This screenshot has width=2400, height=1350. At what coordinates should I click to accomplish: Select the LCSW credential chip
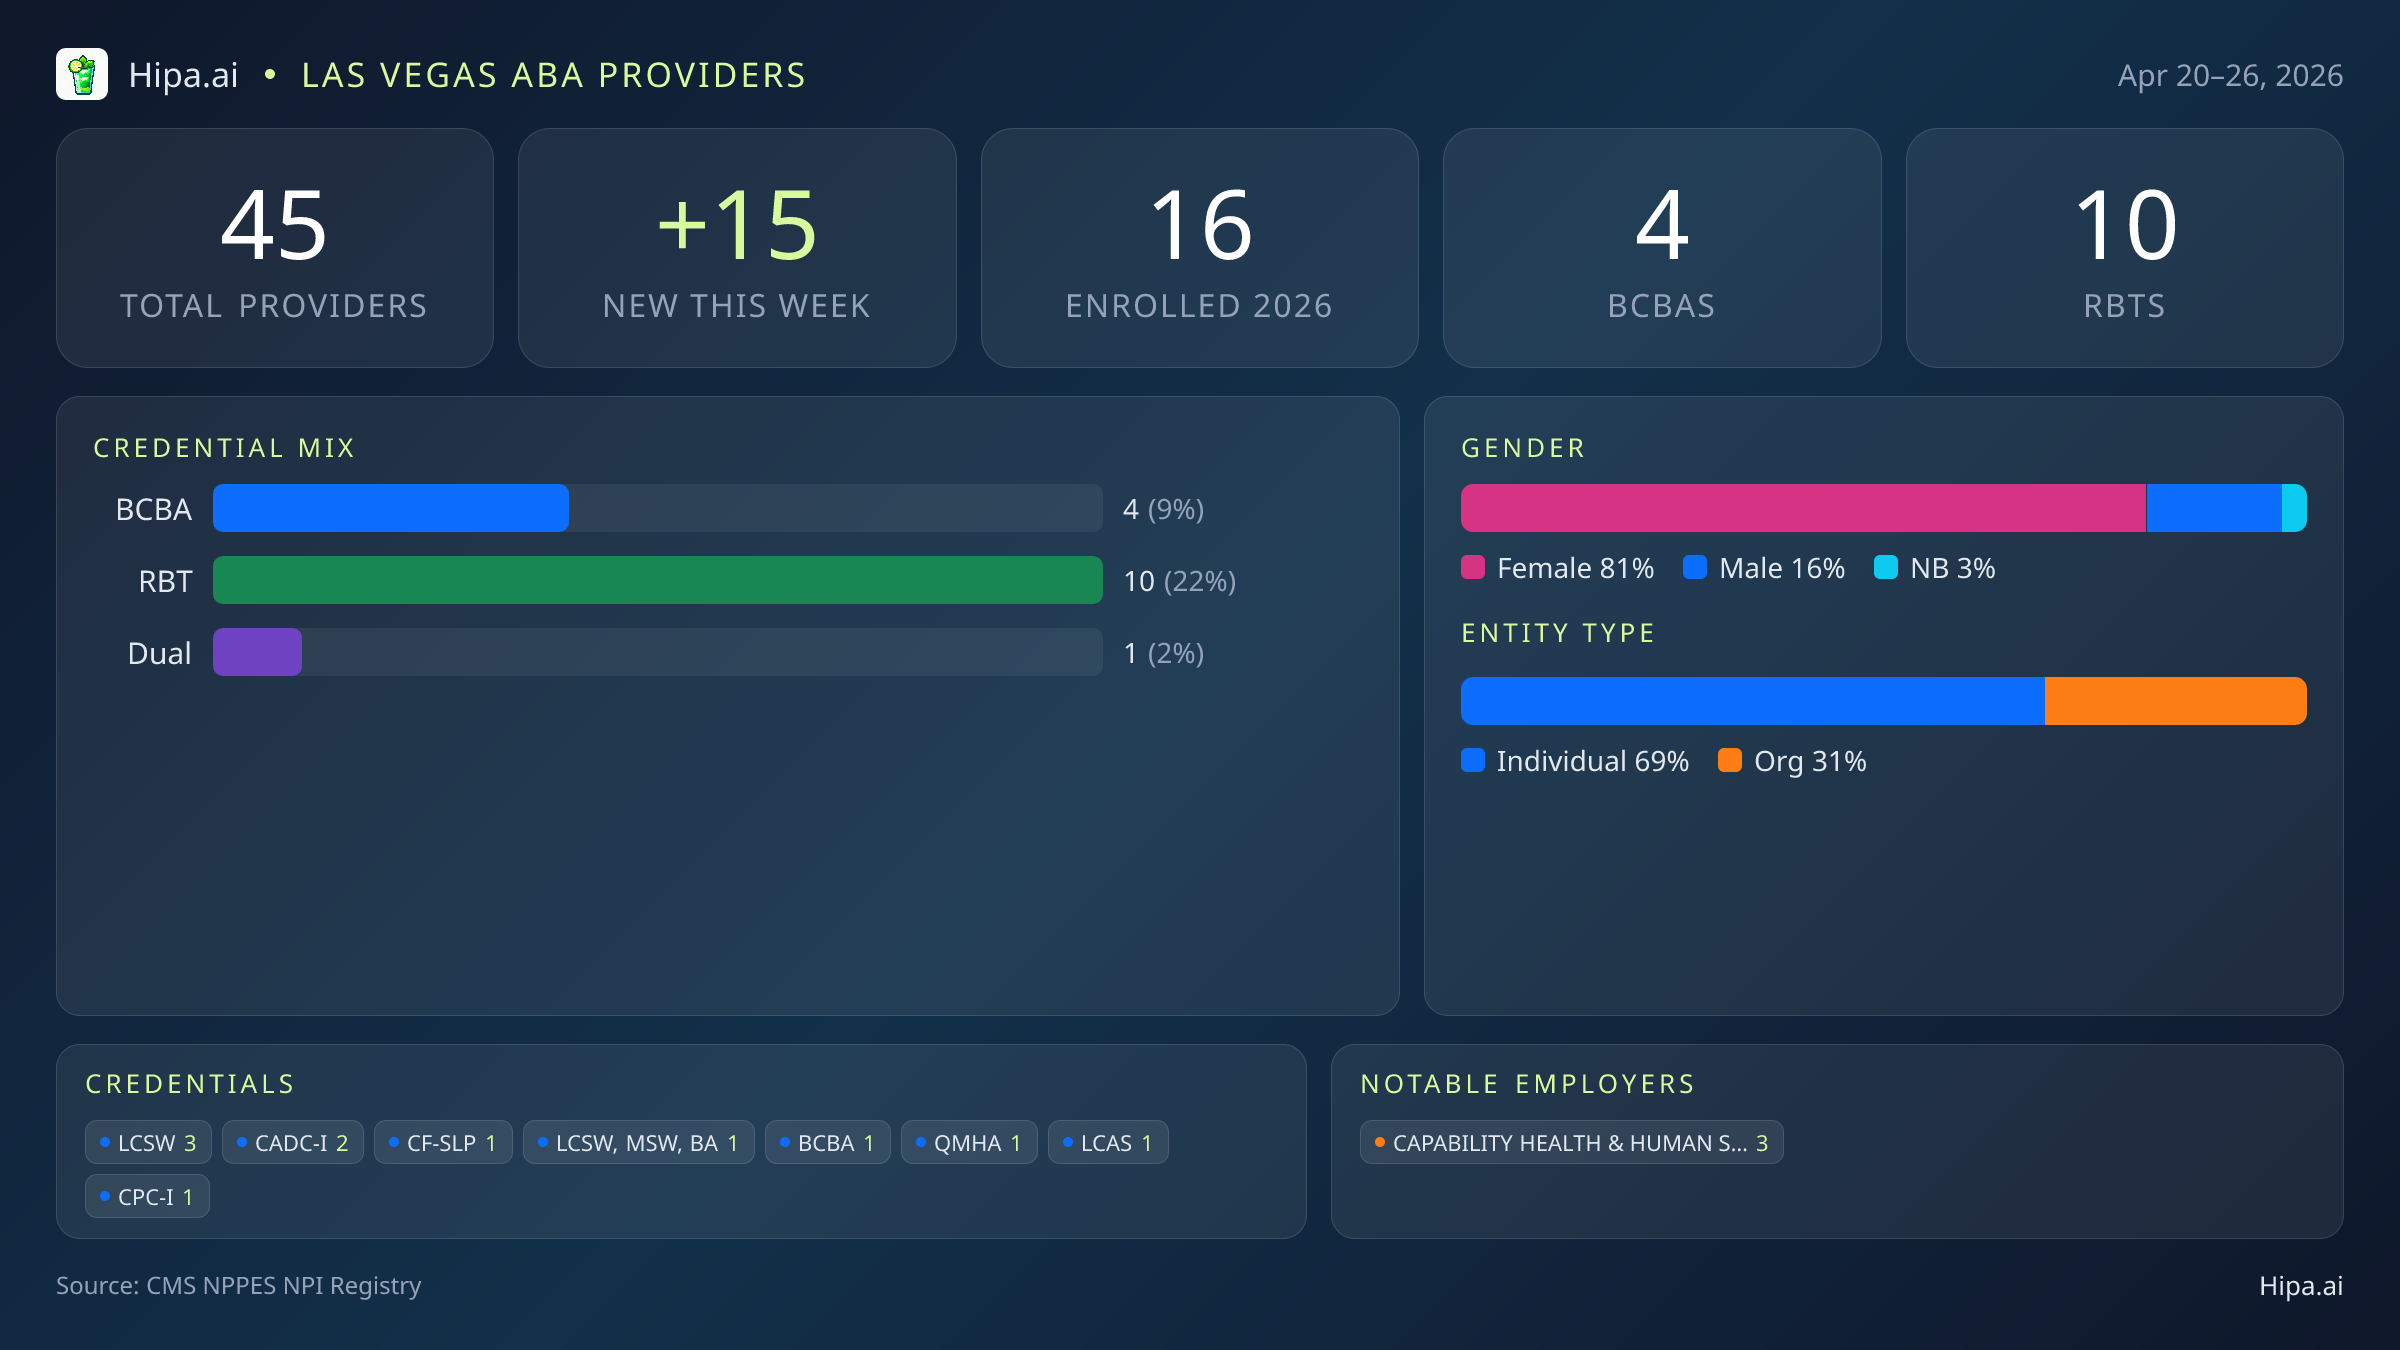click(x=148, y=1143)
